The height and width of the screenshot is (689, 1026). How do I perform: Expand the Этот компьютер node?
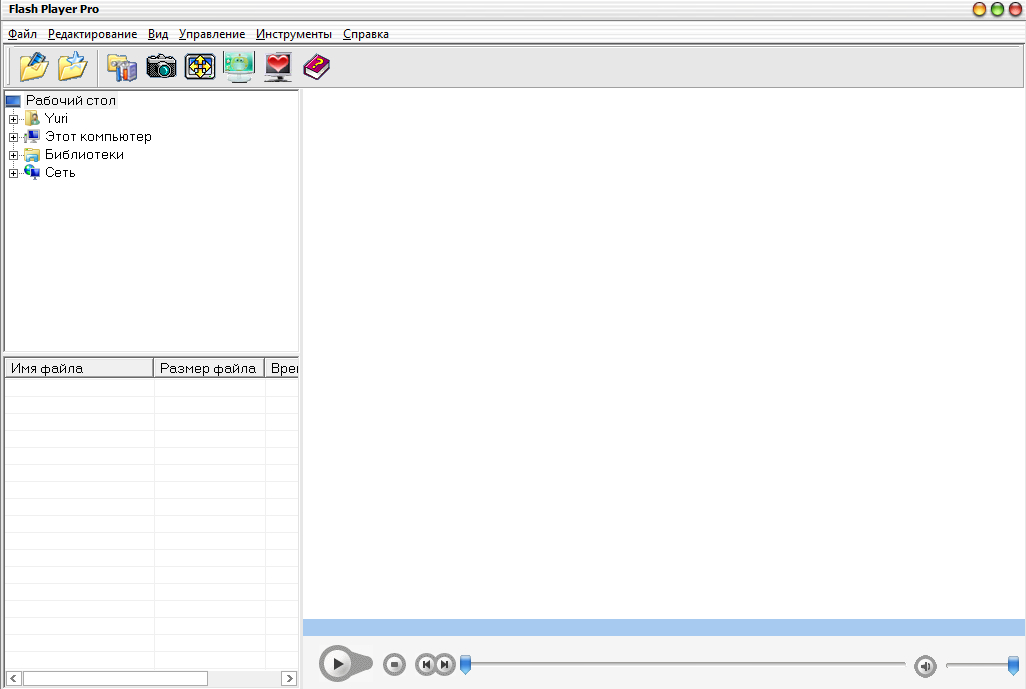click(x=13, y=137)
